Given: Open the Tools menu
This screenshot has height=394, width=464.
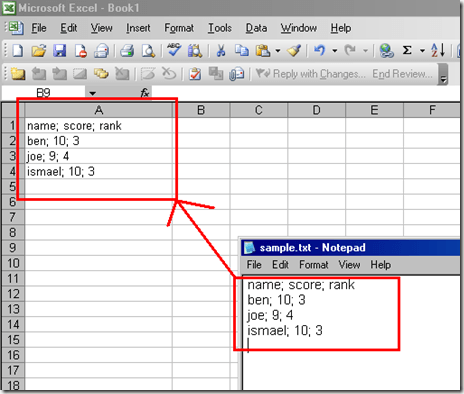Looking at the screenshot, I should point(220,28).
